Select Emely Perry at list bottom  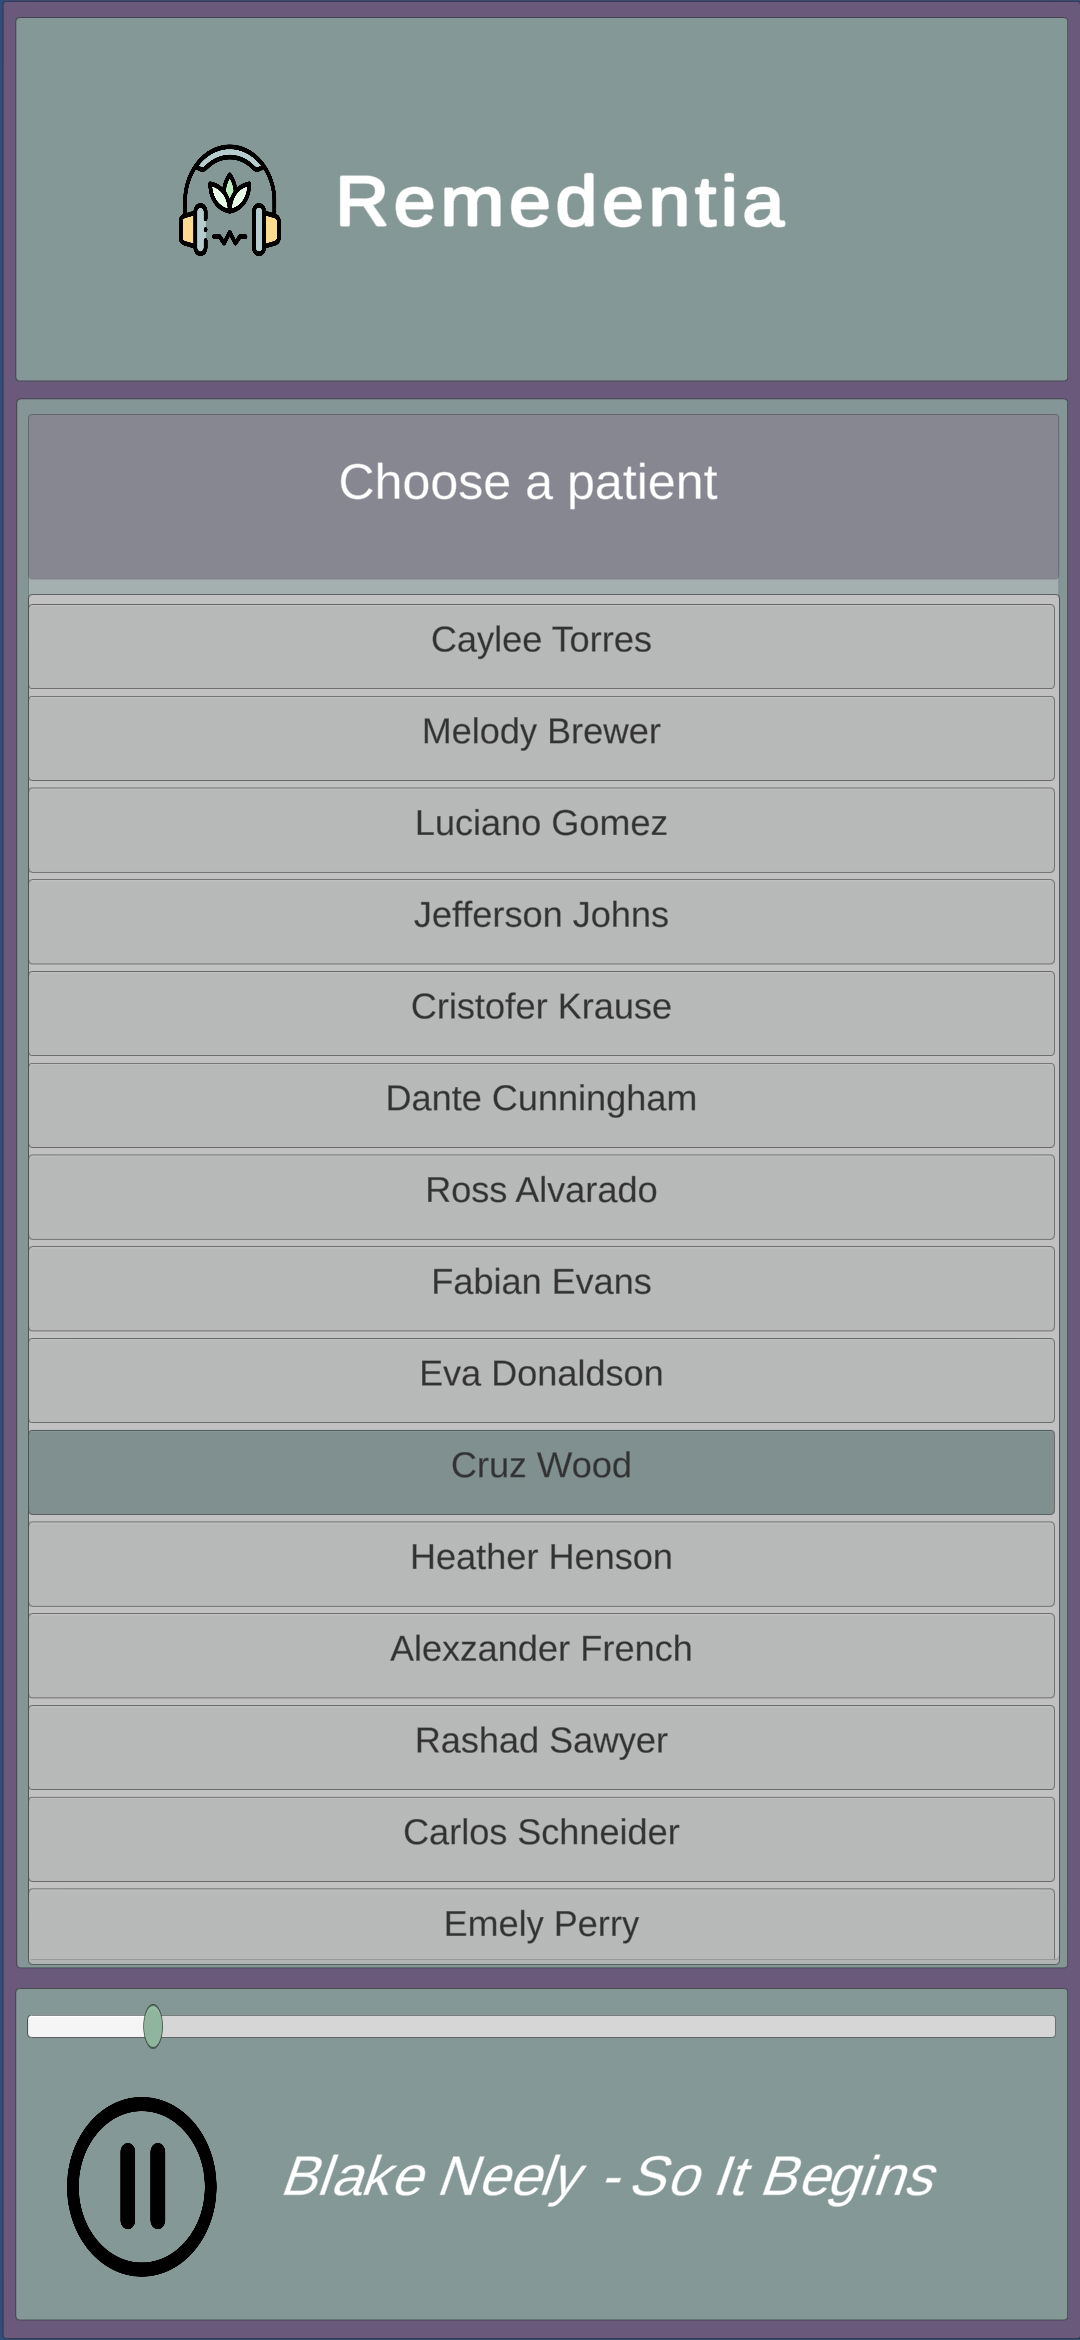point(541,1925)
